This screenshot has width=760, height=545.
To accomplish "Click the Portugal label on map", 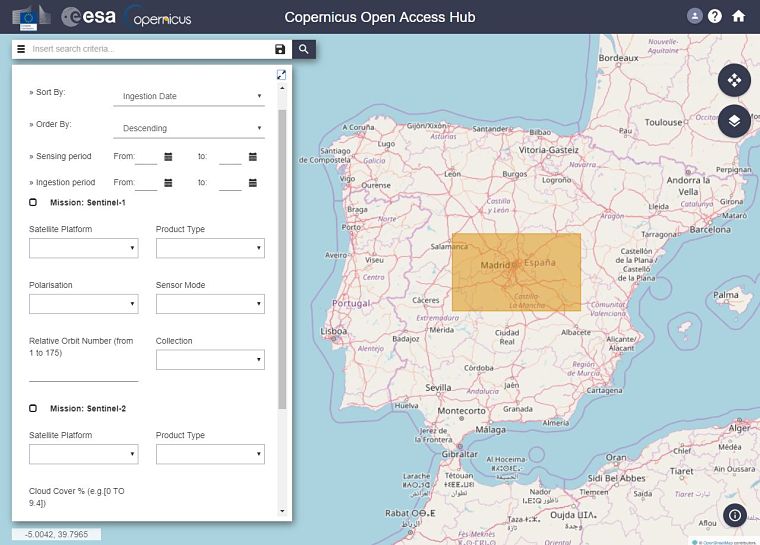I will (x=351, y=303).
